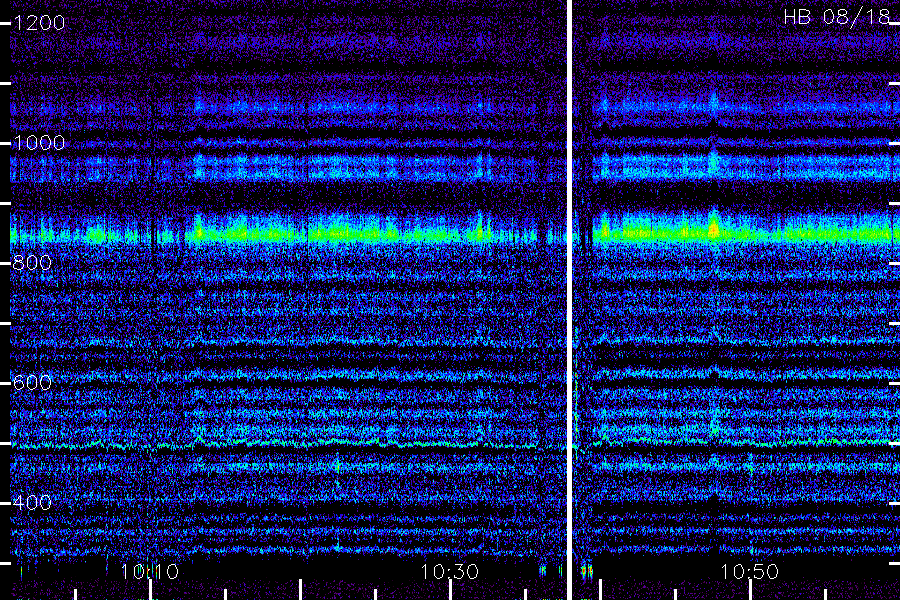The image size is (900, 600).
Task: Click the 600 frequency axis label
Action: [x=32, y=383]
